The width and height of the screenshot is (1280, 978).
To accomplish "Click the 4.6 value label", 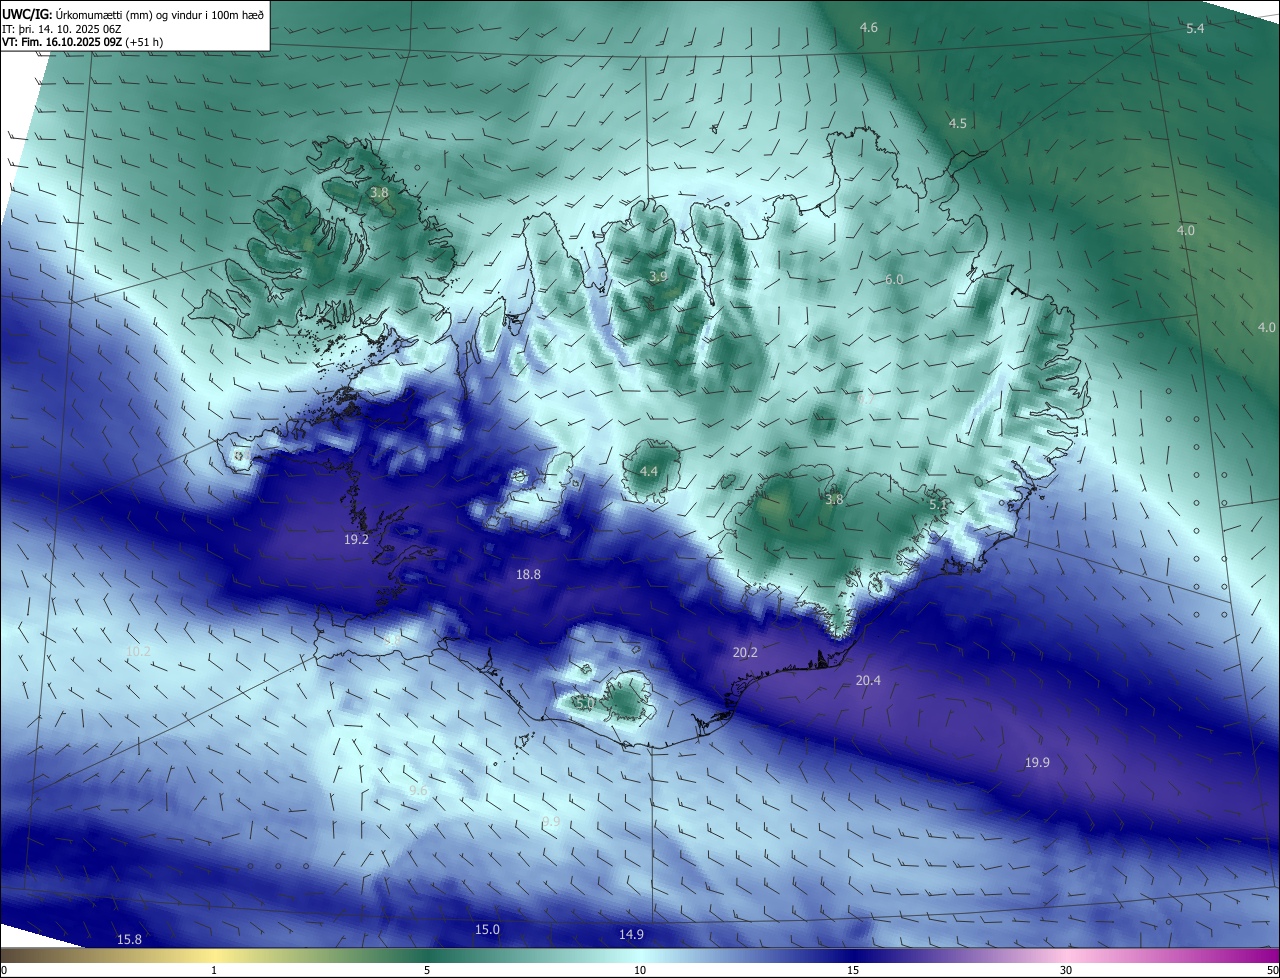I will [869, 27].
